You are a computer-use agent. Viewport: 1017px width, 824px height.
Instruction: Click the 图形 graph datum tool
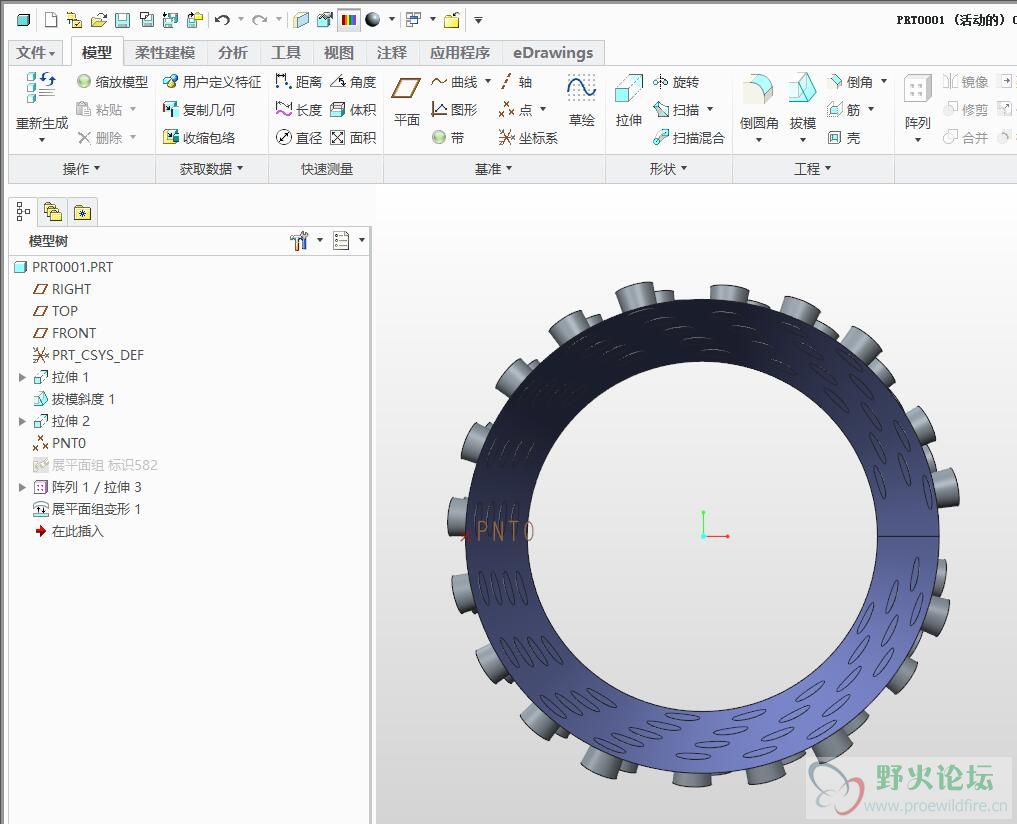click(455, 110)
